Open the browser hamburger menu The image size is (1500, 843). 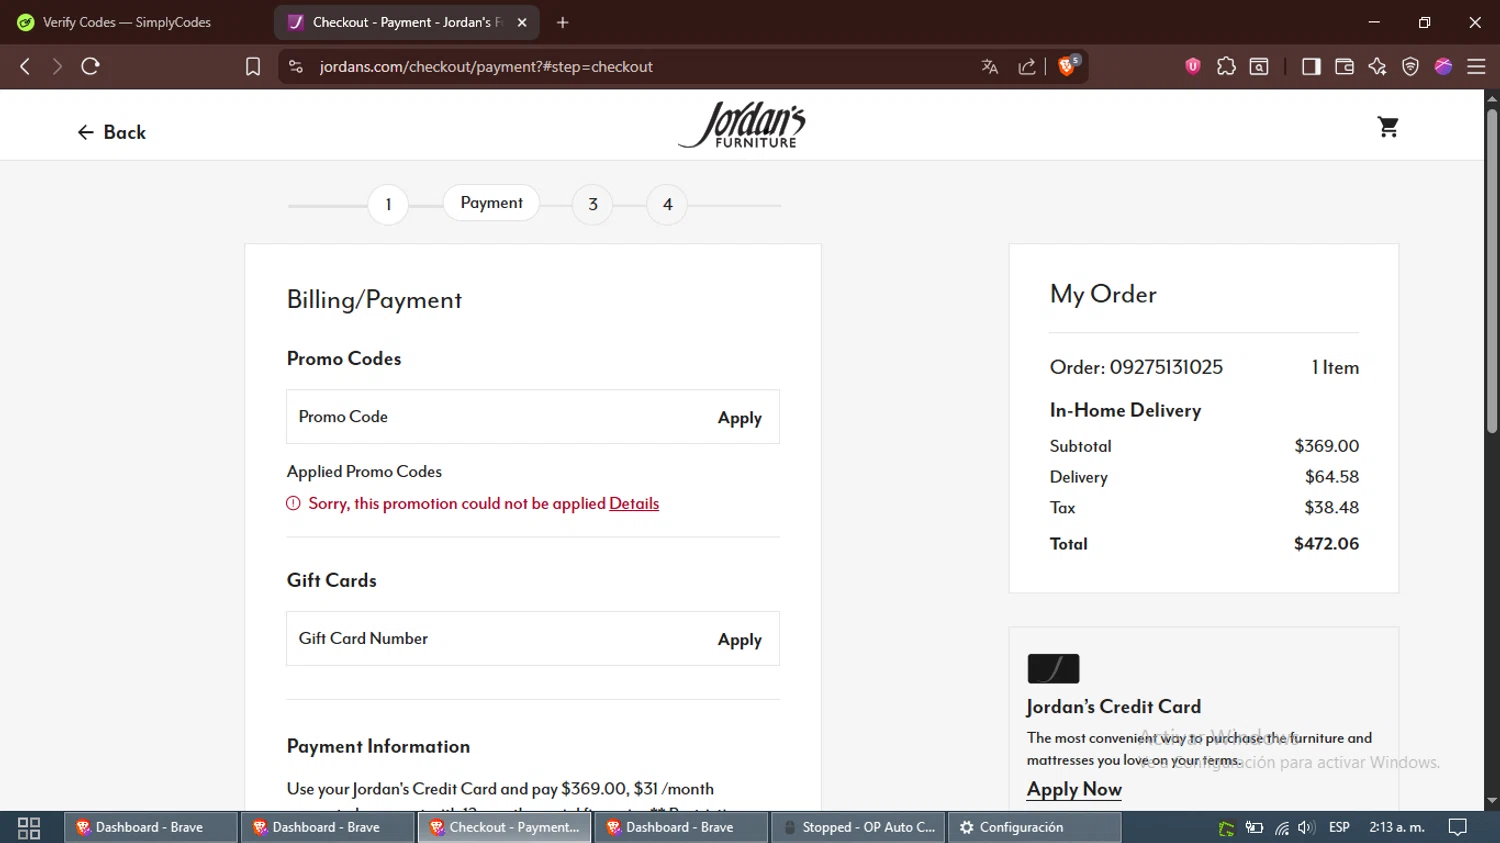[x=1476, y=66]
